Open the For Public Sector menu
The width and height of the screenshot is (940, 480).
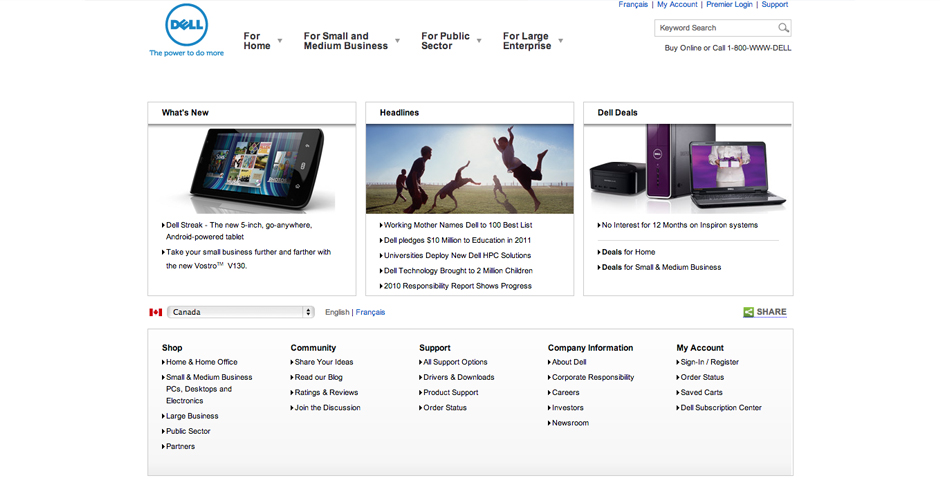tap(445, 41)
